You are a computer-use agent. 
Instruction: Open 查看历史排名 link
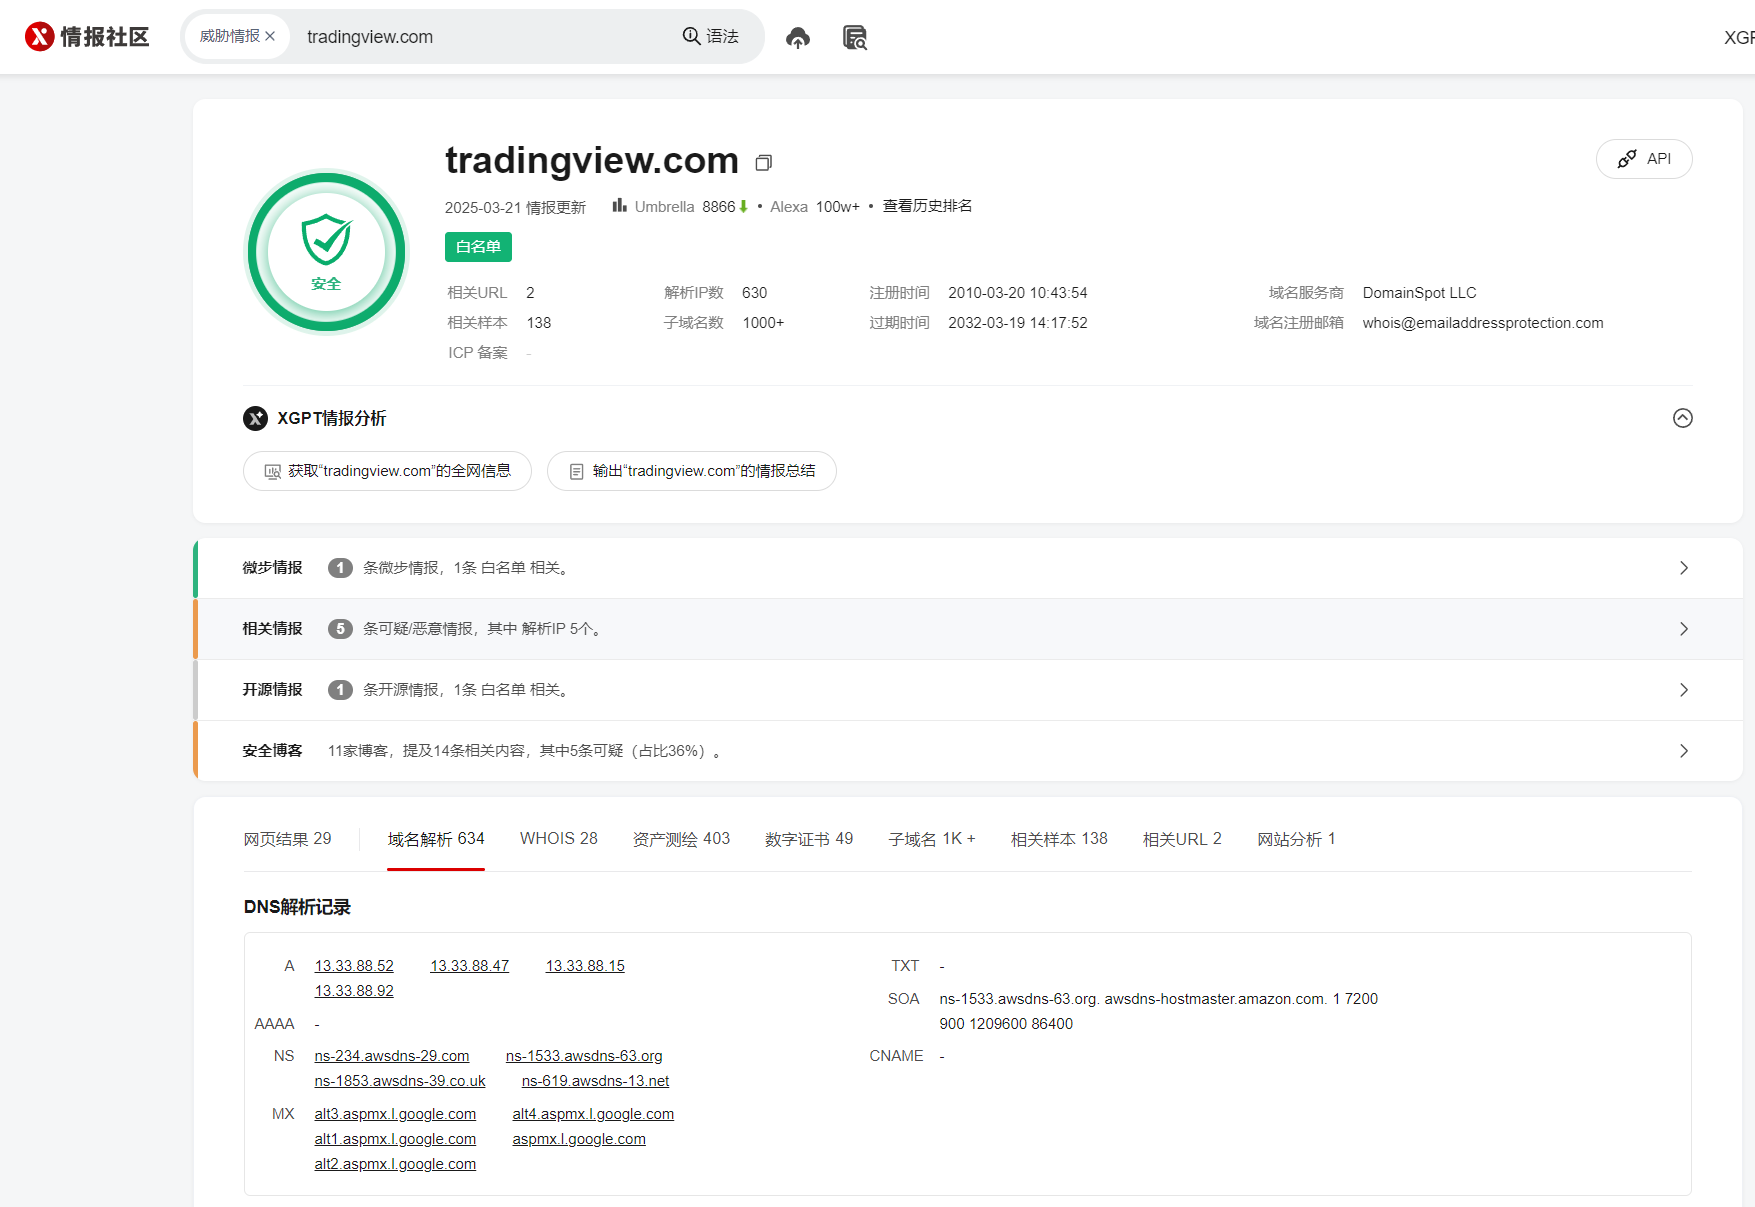pyautogui.click(x=927, y=206)
